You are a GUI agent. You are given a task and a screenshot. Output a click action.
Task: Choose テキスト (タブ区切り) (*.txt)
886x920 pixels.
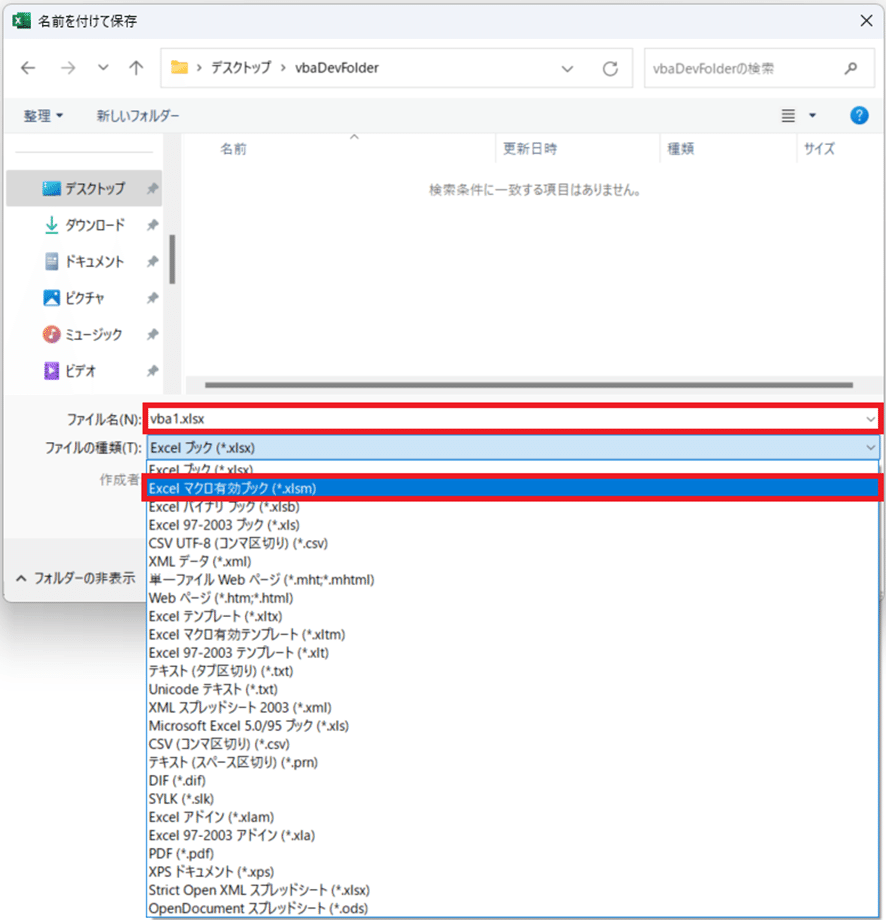[513, 671]
